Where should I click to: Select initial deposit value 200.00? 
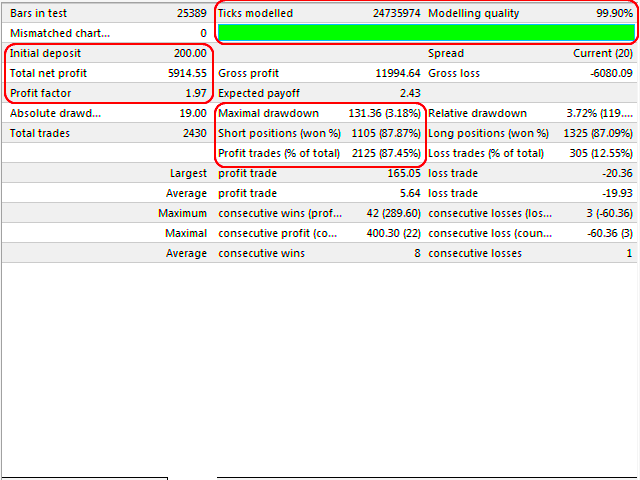click(190, 53)
